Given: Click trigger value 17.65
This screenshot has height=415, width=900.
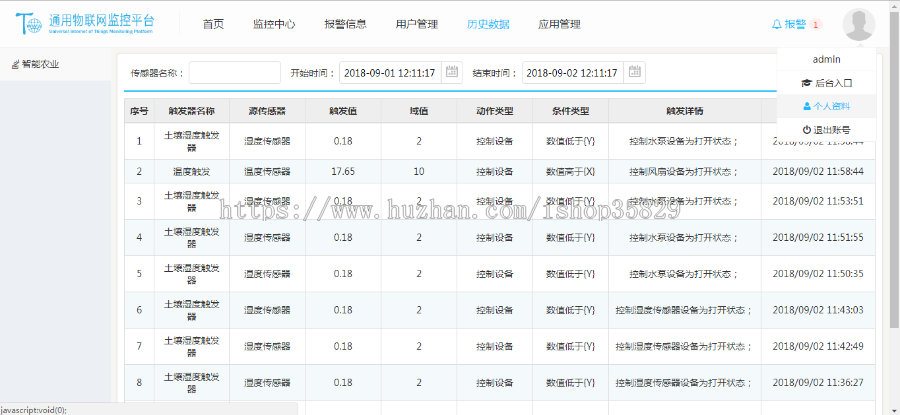Looking at the screenshot, I should (x=343, y=171).
